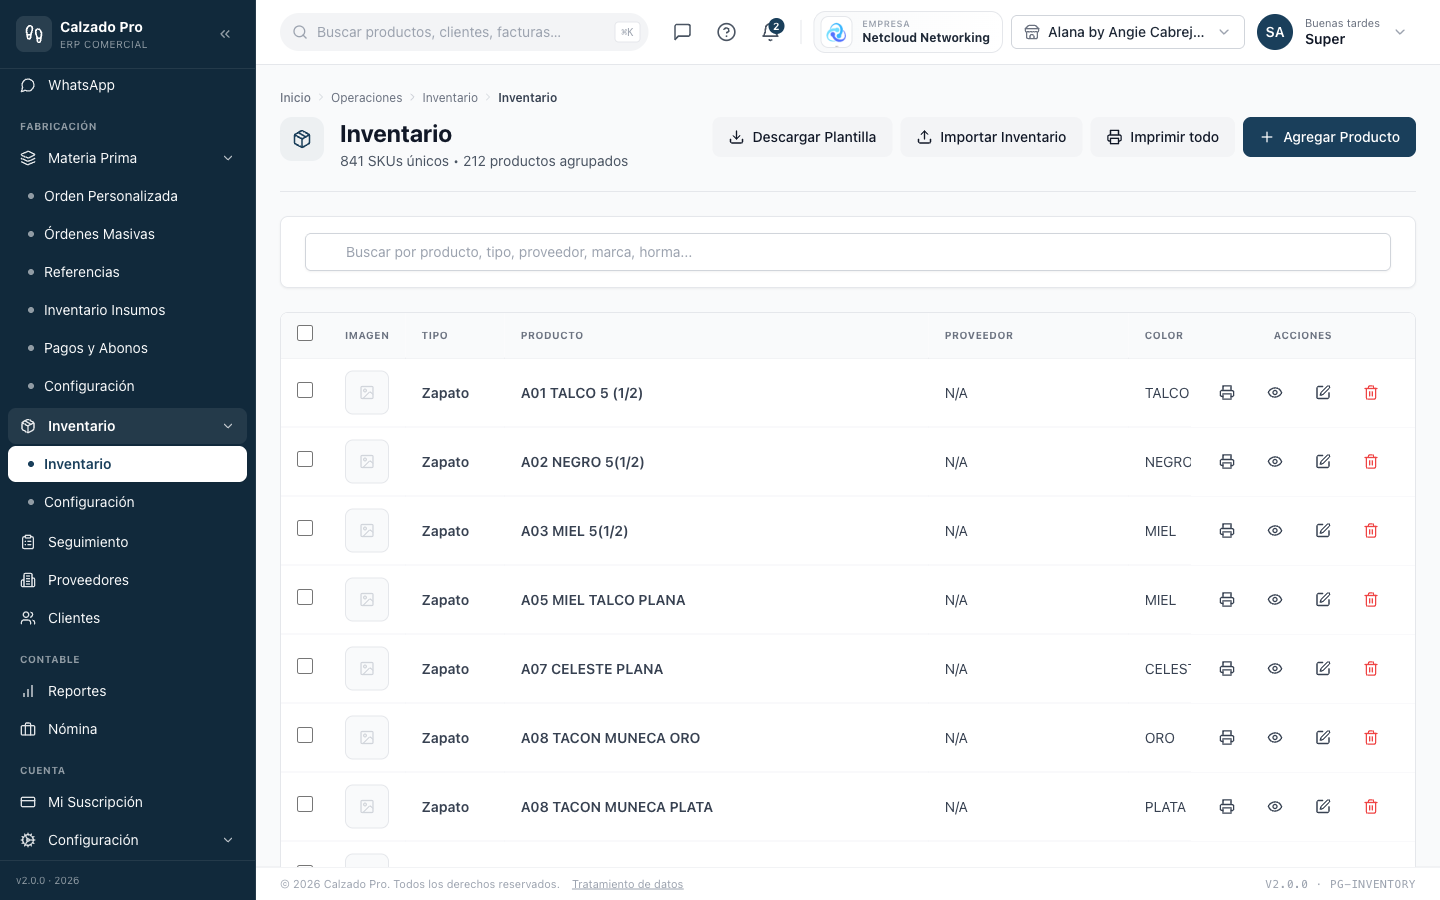Check the box for A01 TALCO 5 (1/2)
This screenshot has height=900, width=1440.
(x=305, y=390)
